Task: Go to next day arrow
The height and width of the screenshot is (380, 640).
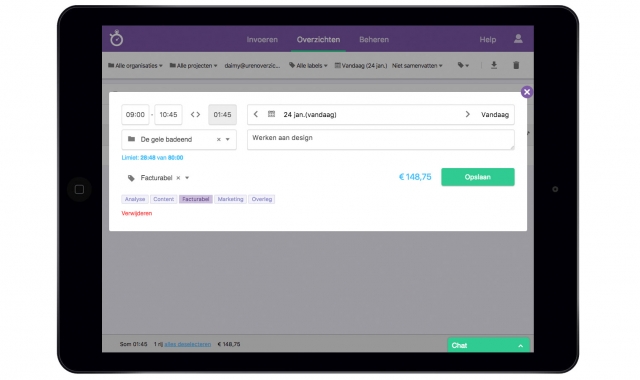Action: tap(467, 114)
